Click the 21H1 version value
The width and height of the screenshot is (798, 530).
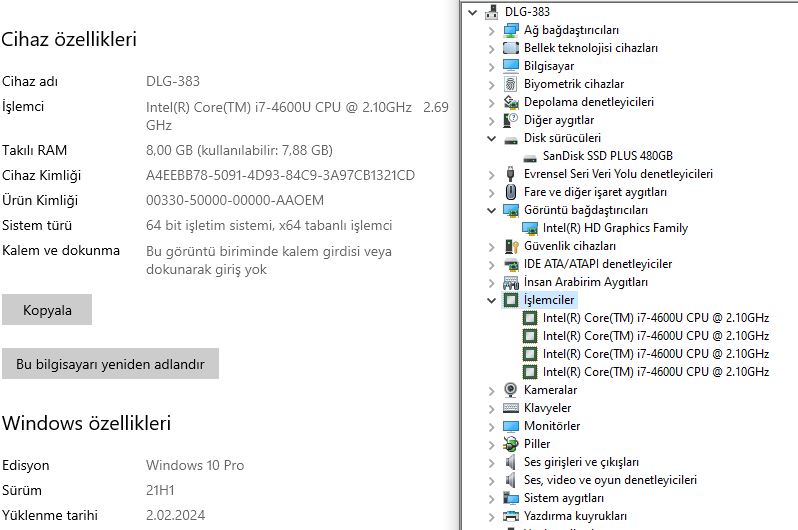click(160, 490)
